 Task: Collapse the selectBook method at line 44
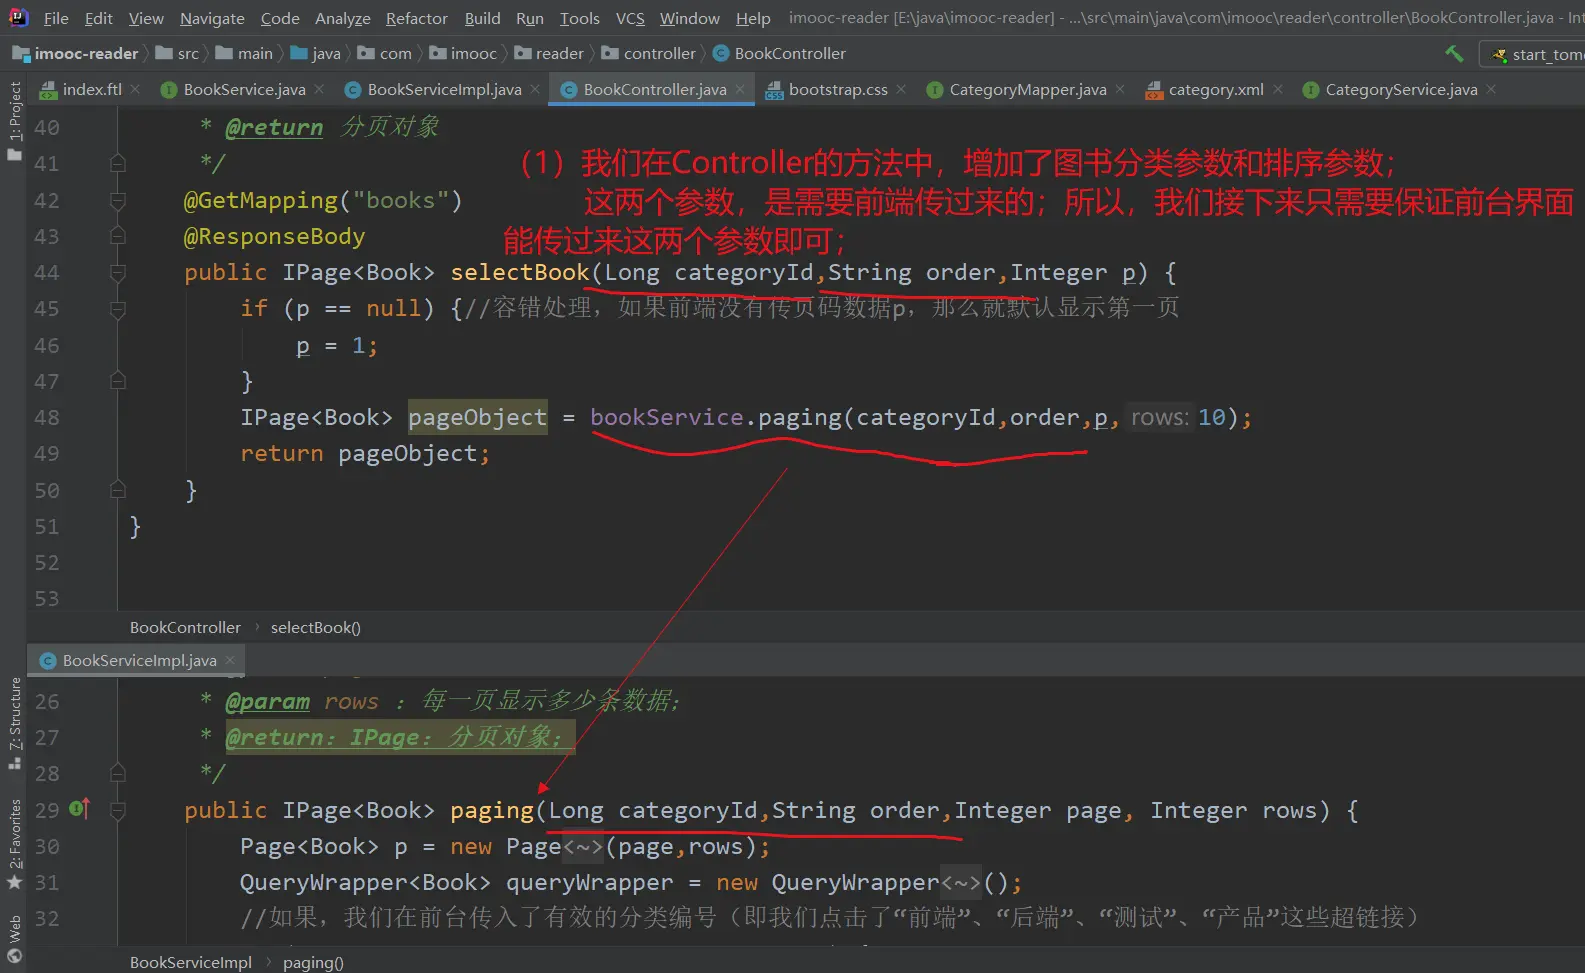pyautogui.click(x=118, y=273)
